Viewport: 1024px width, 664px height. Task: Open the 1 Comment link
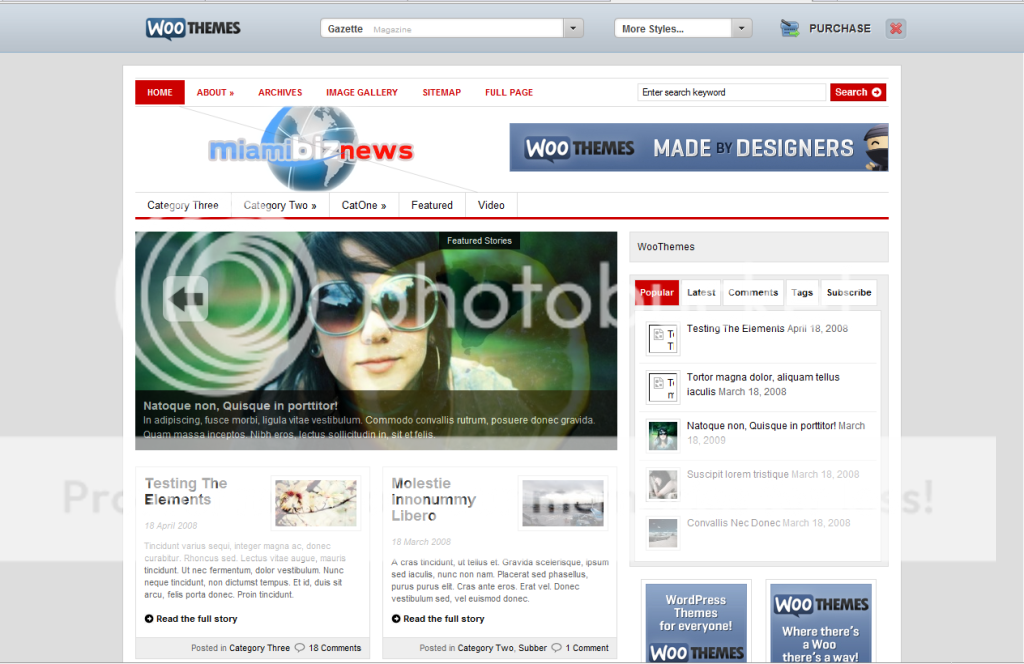587,648
